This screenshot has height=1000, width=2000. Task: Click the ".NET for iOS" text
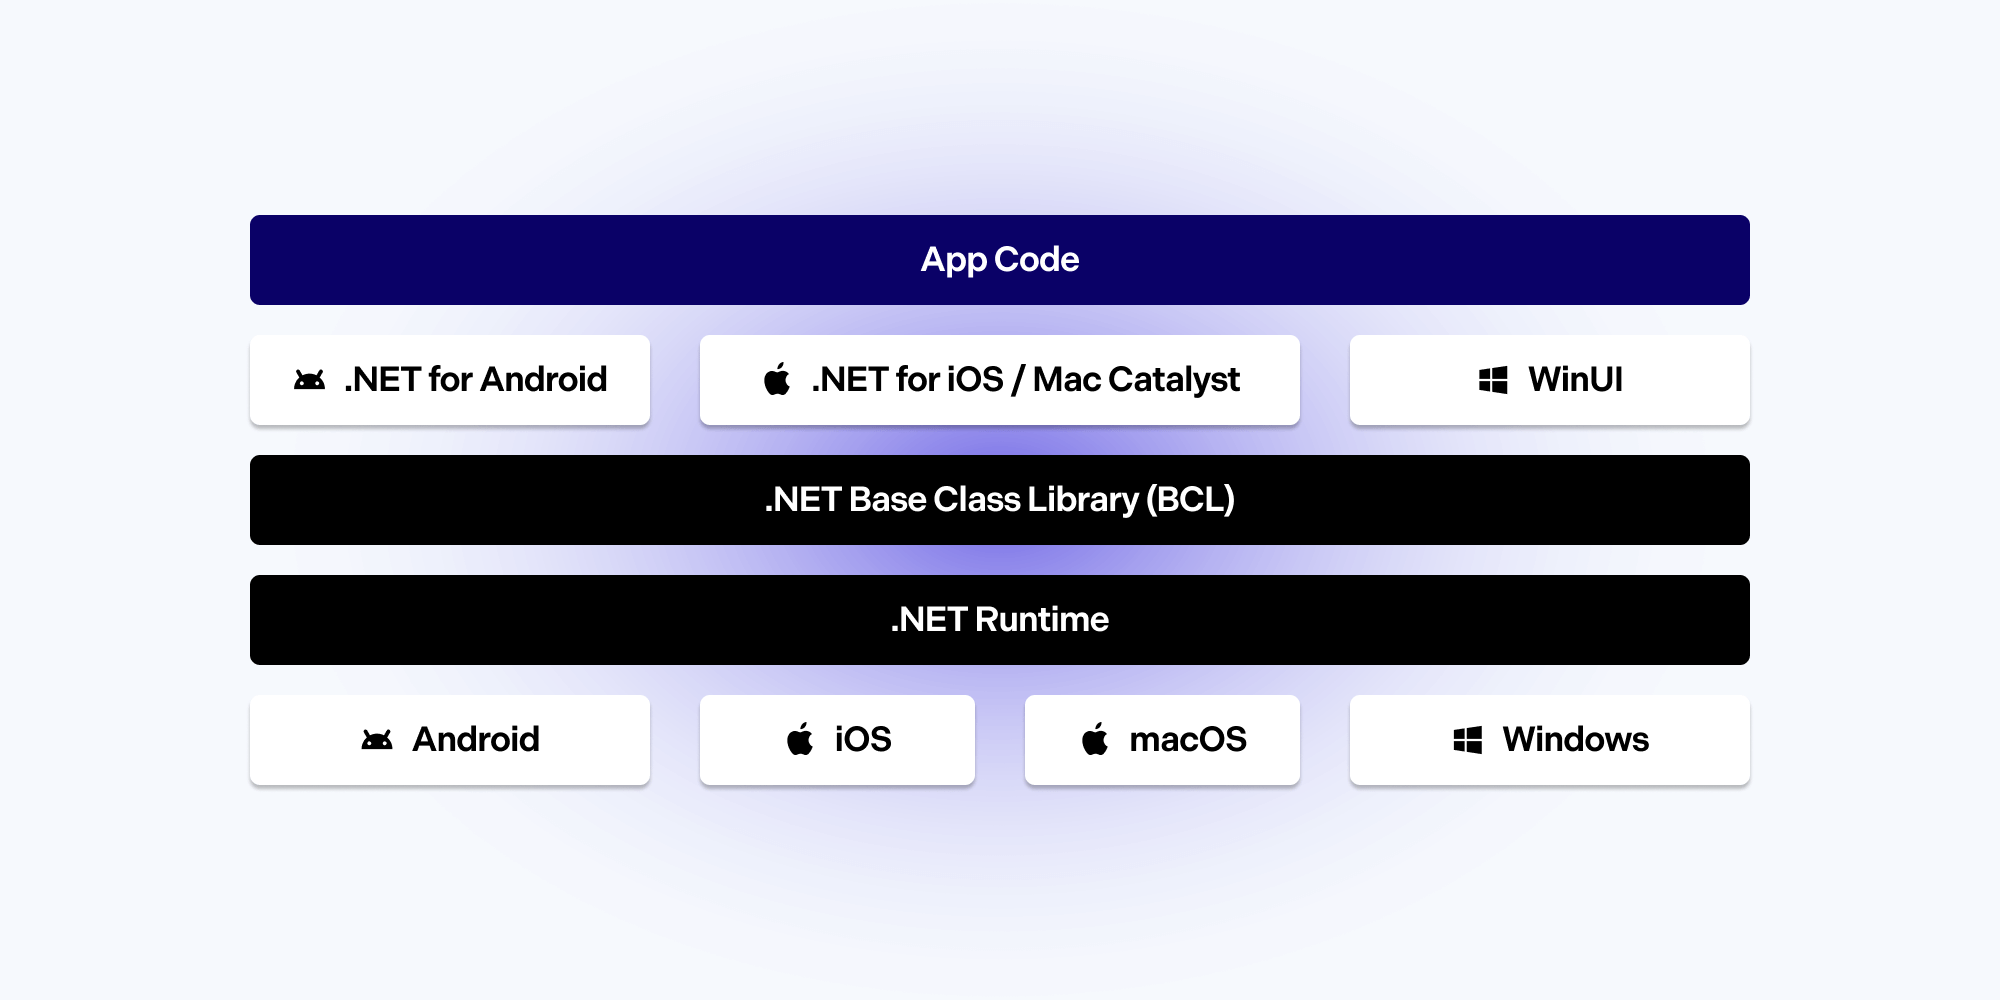pyautogui.click(x=907, y=380)
